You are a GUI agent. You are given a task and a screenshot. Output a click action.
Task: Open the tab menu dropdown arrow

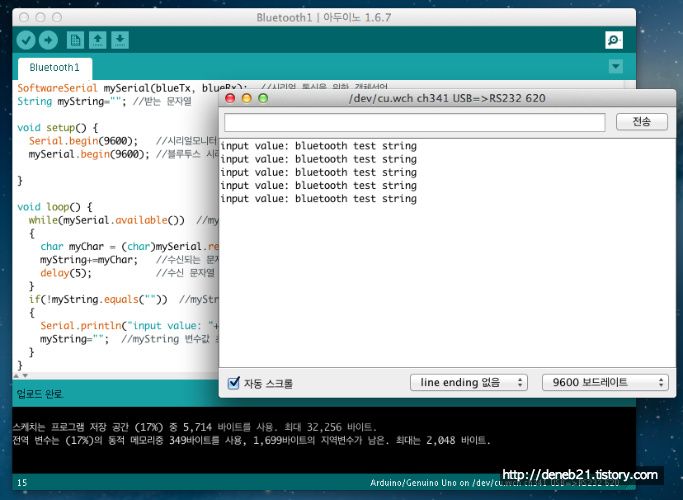pyautogui.click(x=615, y=67)
